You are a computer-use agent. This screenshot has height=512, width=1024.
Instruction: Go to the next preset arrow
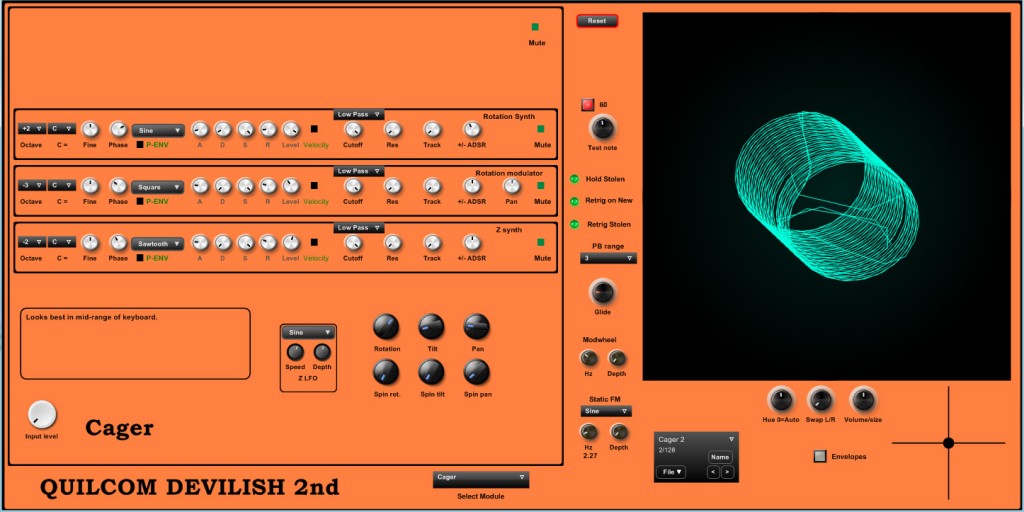click(727, 472)
